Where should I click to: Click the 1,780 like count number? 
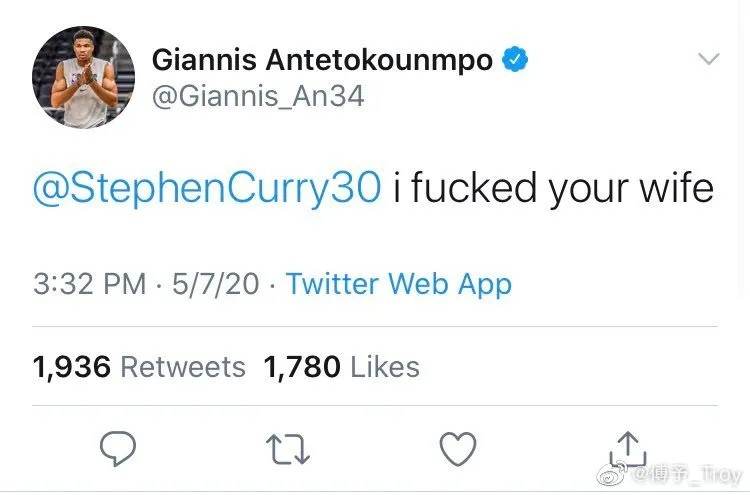pyautogui.click(x=302, y=367)
